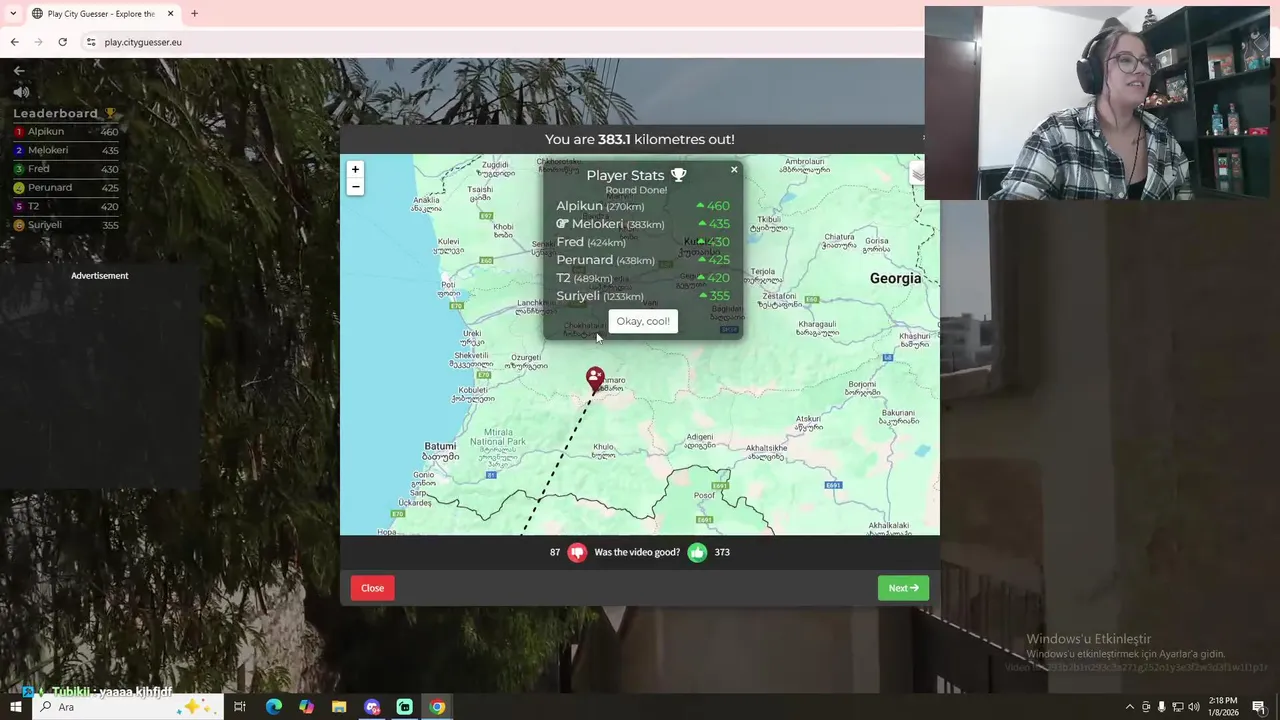The width and height of the screenshot is (1280, 720).
Task: Open volume control in system tray
Action: pyautogui.click(x=1193, y=707)
